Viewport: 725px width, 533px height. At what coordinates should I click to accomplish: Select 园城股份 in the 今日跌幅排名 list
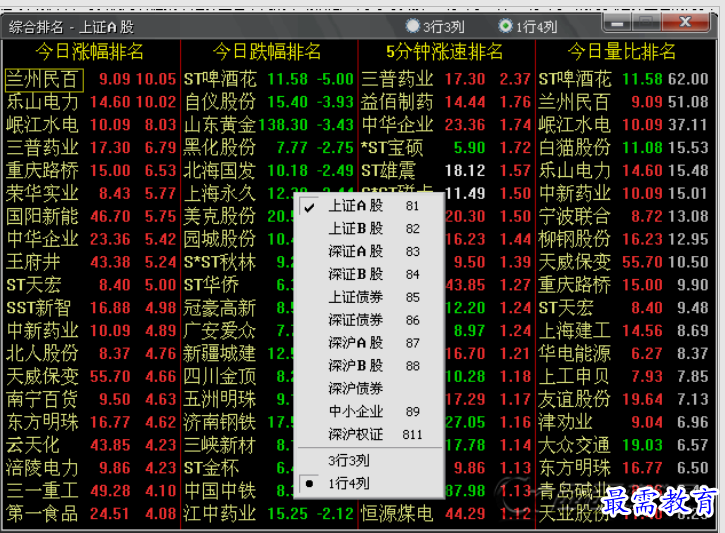[x=220, y=239]
